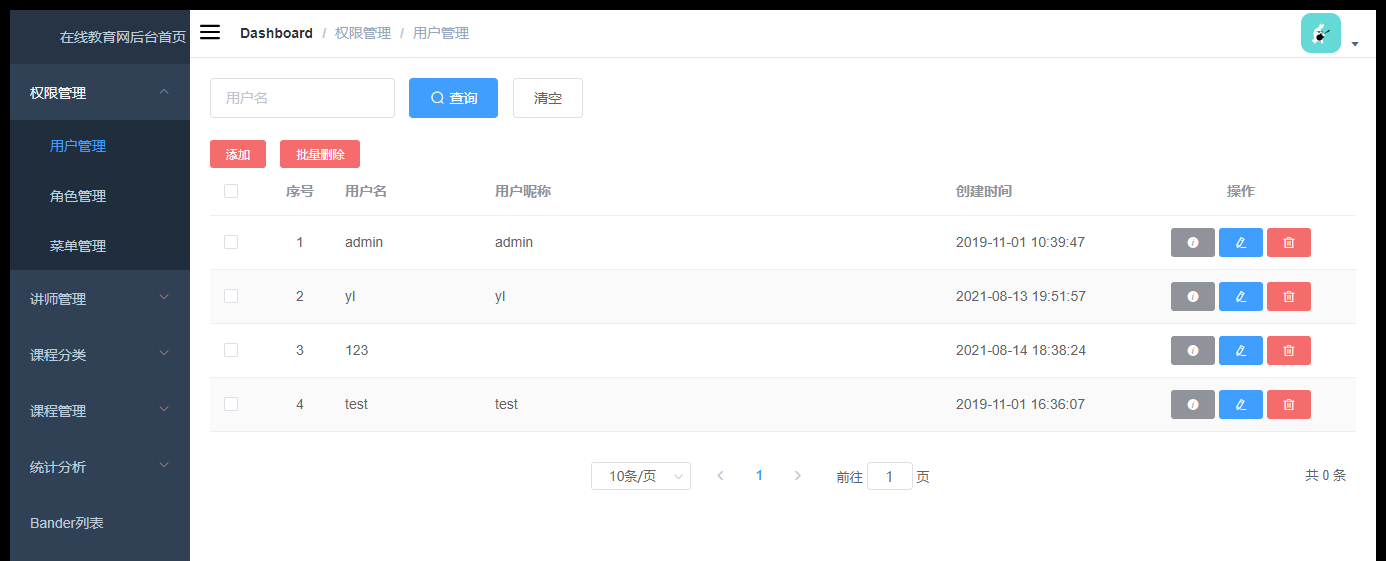Toggle the hamburger sidebar collapse icon
Image resolution: width=1386 pixels, height=561 pixels.
[210, 32]
